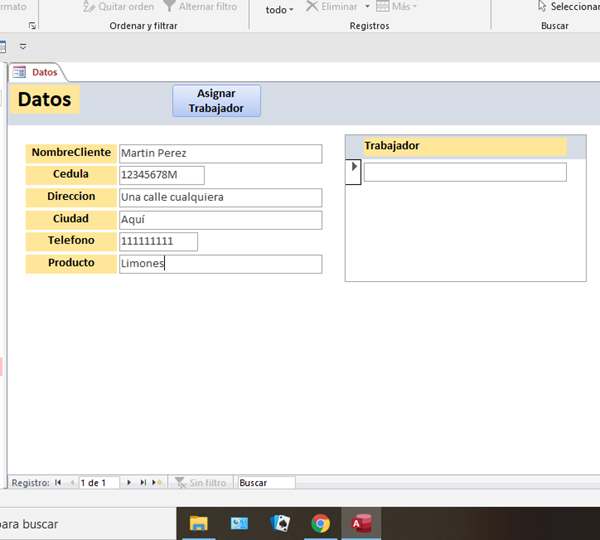Screen dimensions: 600x540
Task: Click the Access icon in taskbar
Action: pyautogui.click(x=360, y=523)
